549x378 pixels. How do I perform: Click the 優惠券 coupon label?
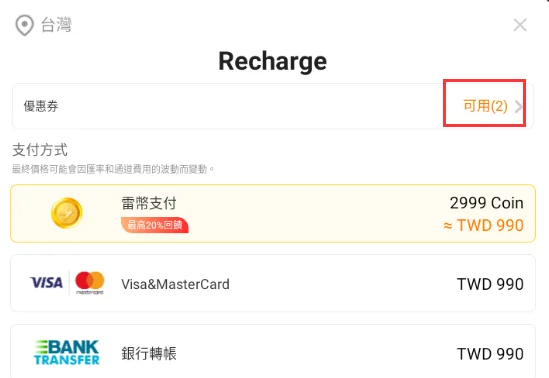pyautogui.click(x=41, y=106)
